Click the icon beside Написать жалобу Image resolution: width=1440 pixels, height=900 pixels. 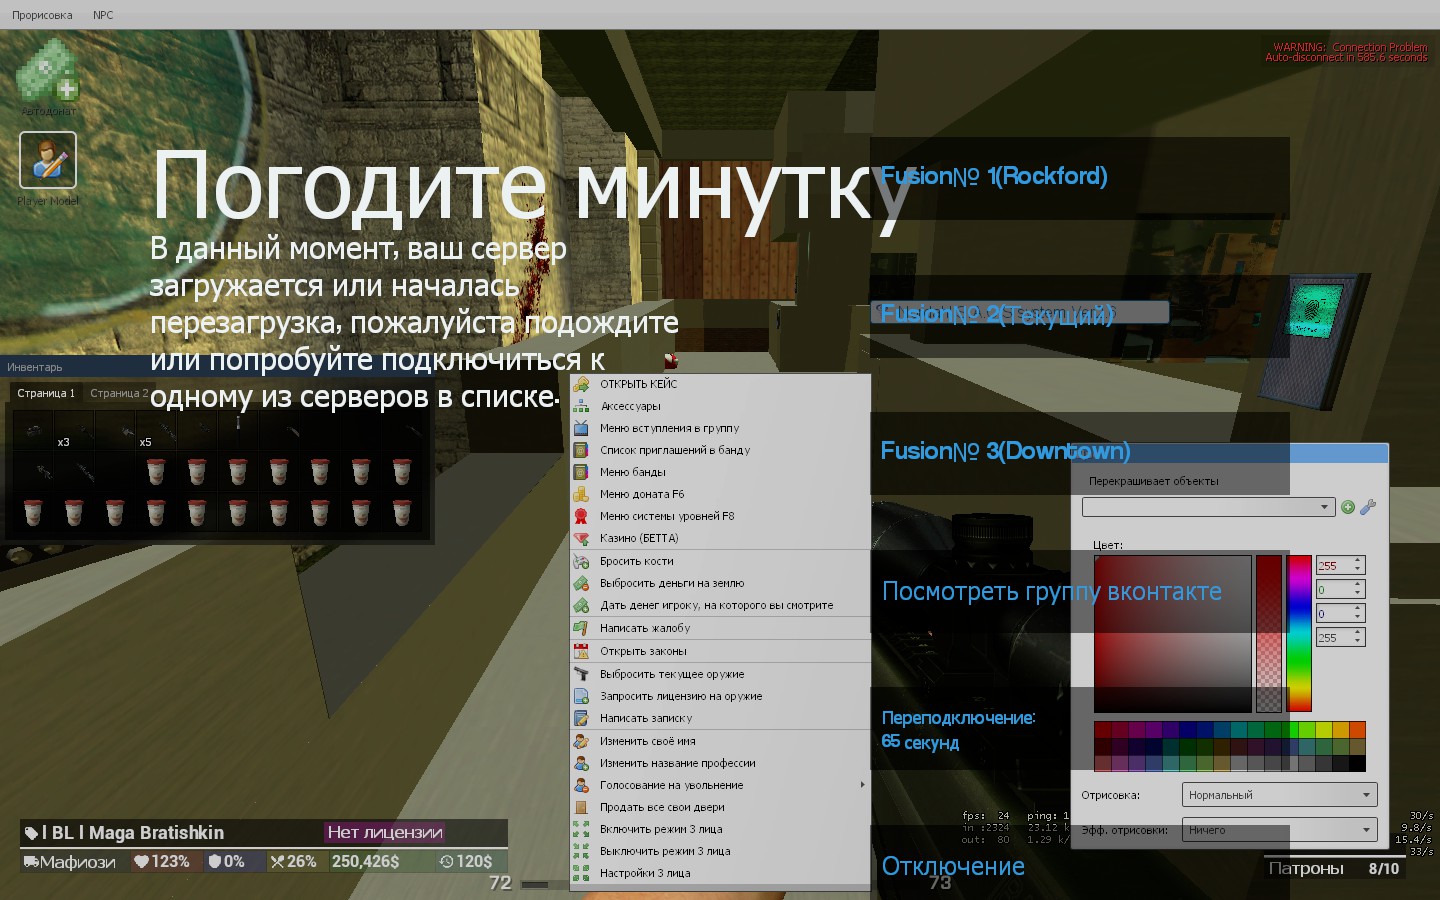click(x=581, y=628)
